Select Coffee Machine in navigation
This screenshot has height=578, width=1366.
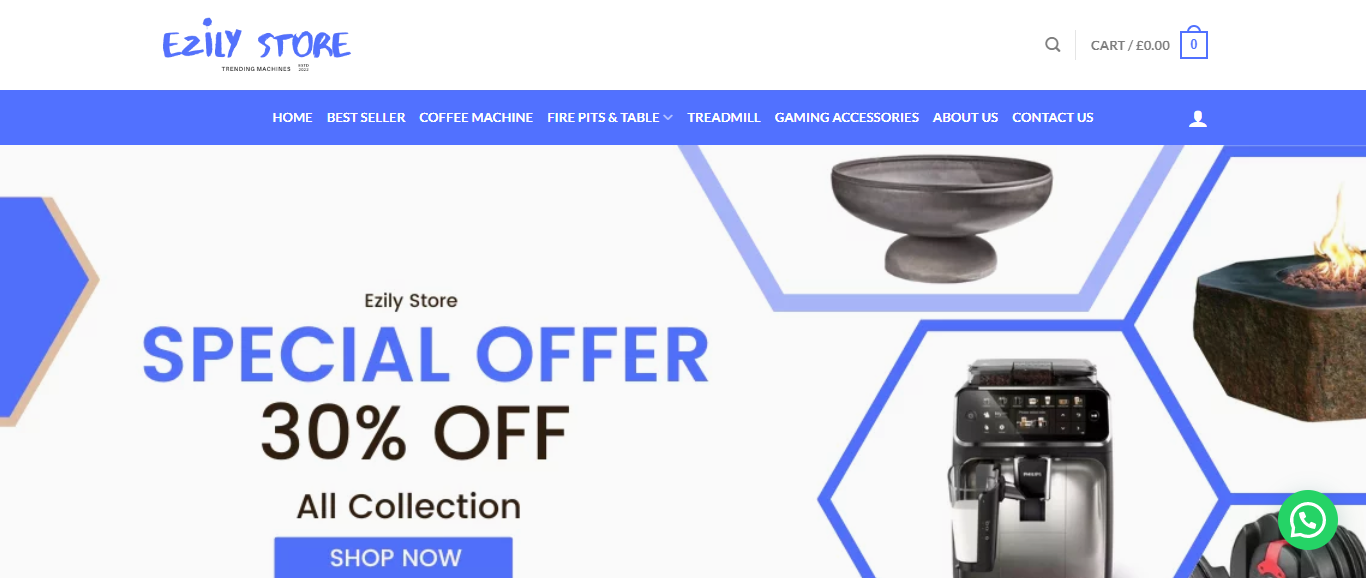476,118
